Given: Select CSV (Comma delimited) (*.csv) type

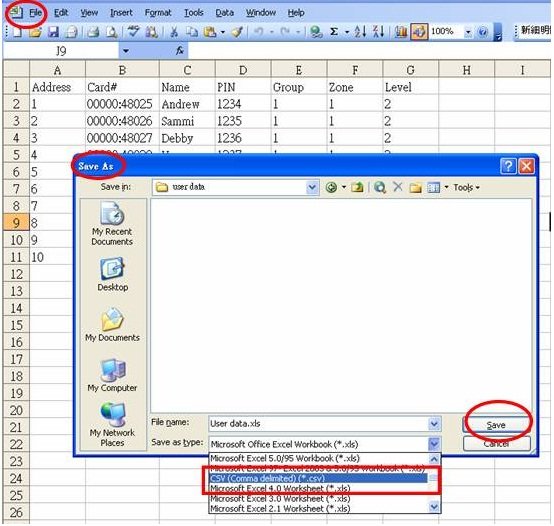Looking at the screenshot, I should click(318, 479).
